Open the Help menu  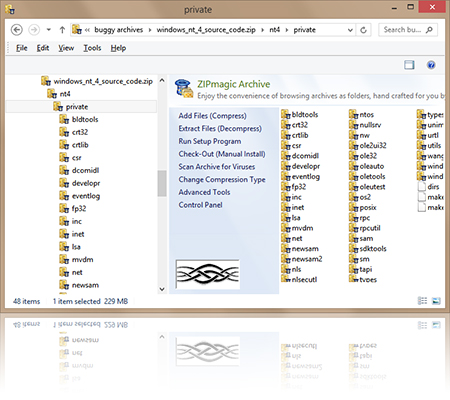pyautogui.click(x=118, y=48)
